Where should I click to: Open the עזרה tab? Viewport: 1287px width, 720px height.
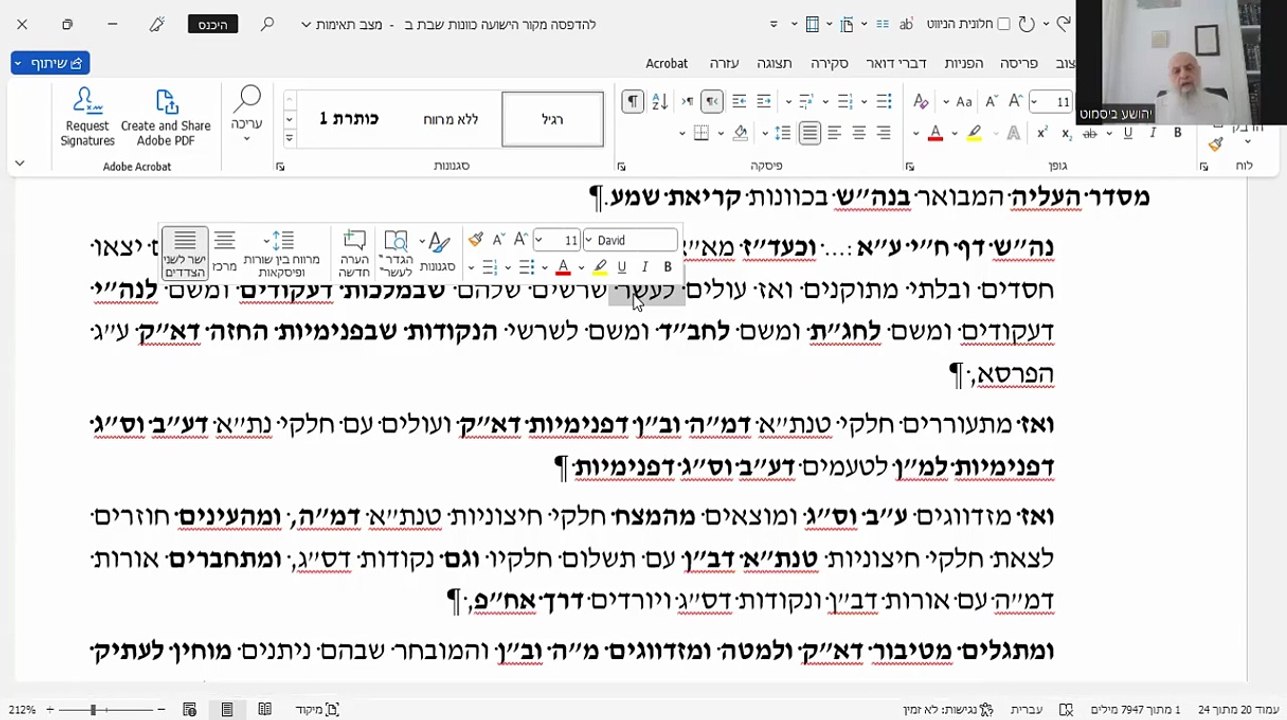pyautogui.click(x=724, y=63)
